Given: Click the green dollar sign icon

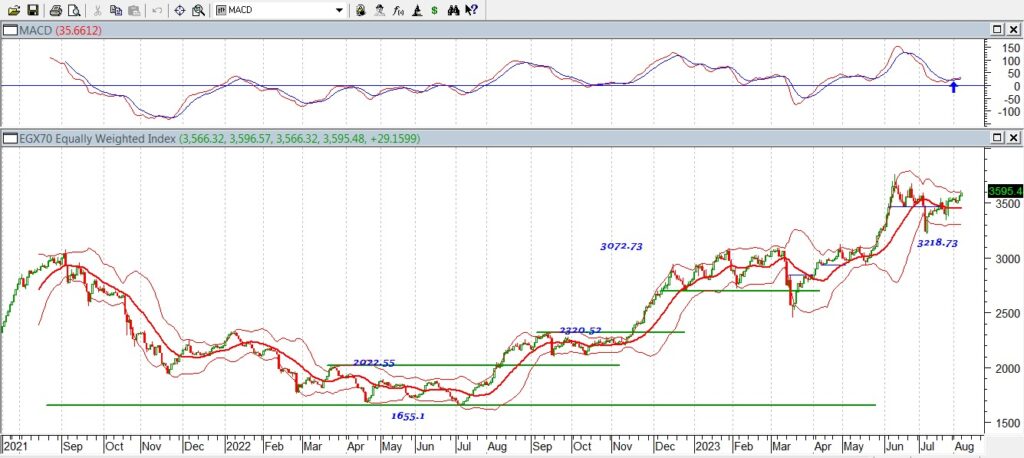Looking at the screenshot, I should click(432, 10).
